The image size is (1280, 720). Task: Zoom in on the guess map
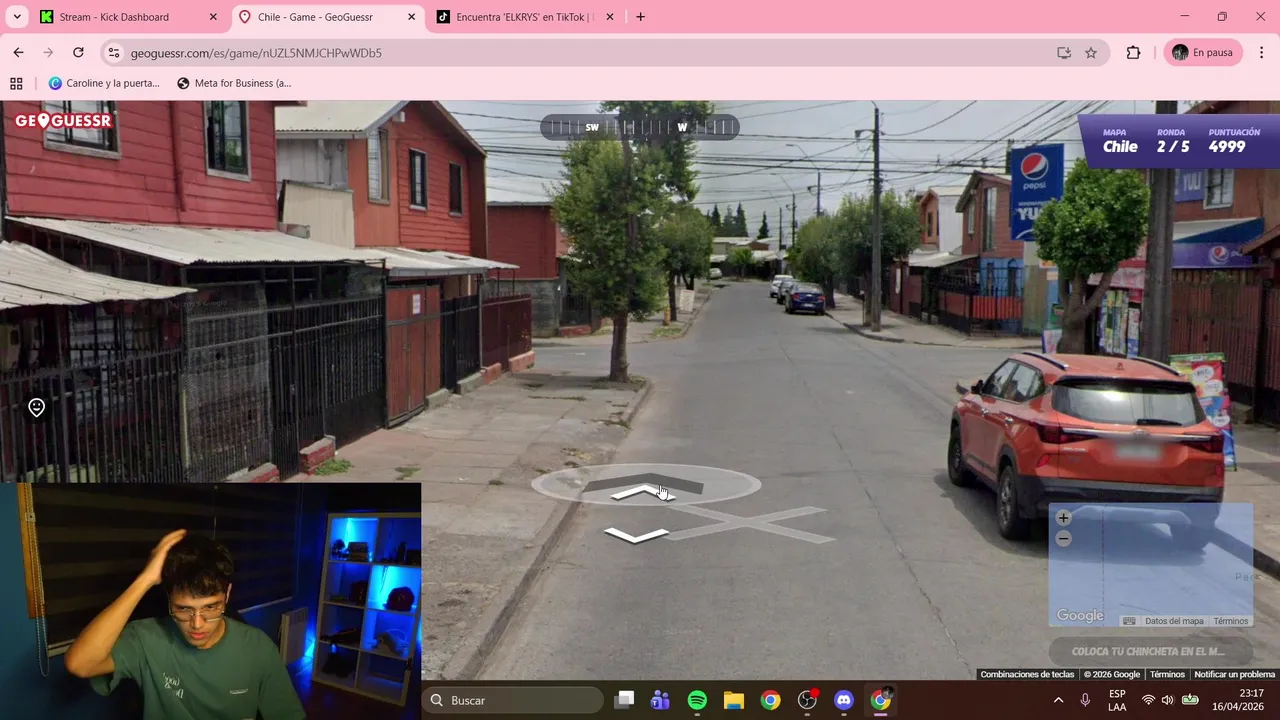pyautogui.click(x=1063, y=518)
